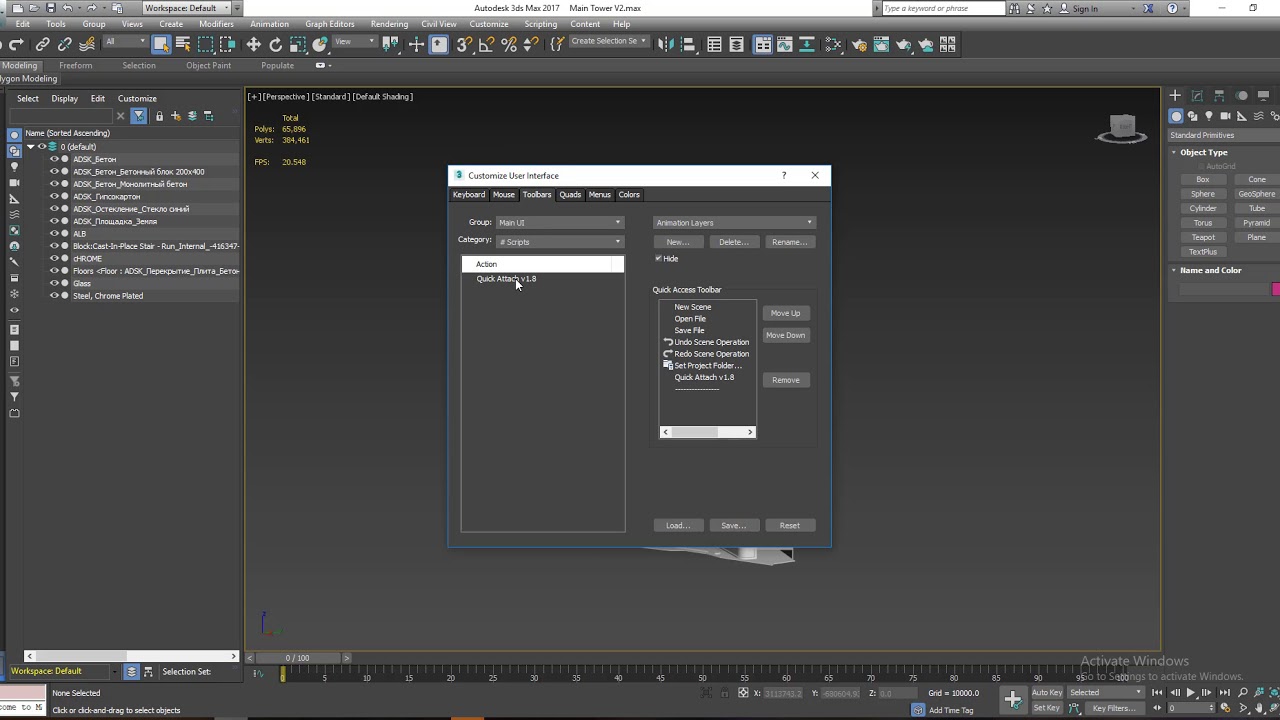1280x720 pixels.
Task: Toggle the Angle Snap icon
Action: 486,45
